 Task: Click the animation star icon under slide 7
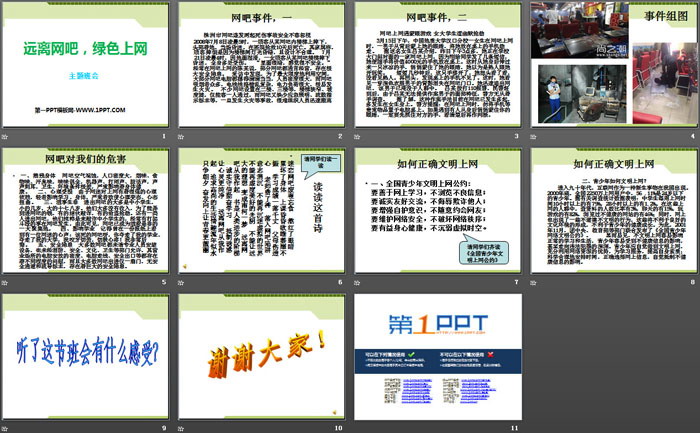point(357,283)
